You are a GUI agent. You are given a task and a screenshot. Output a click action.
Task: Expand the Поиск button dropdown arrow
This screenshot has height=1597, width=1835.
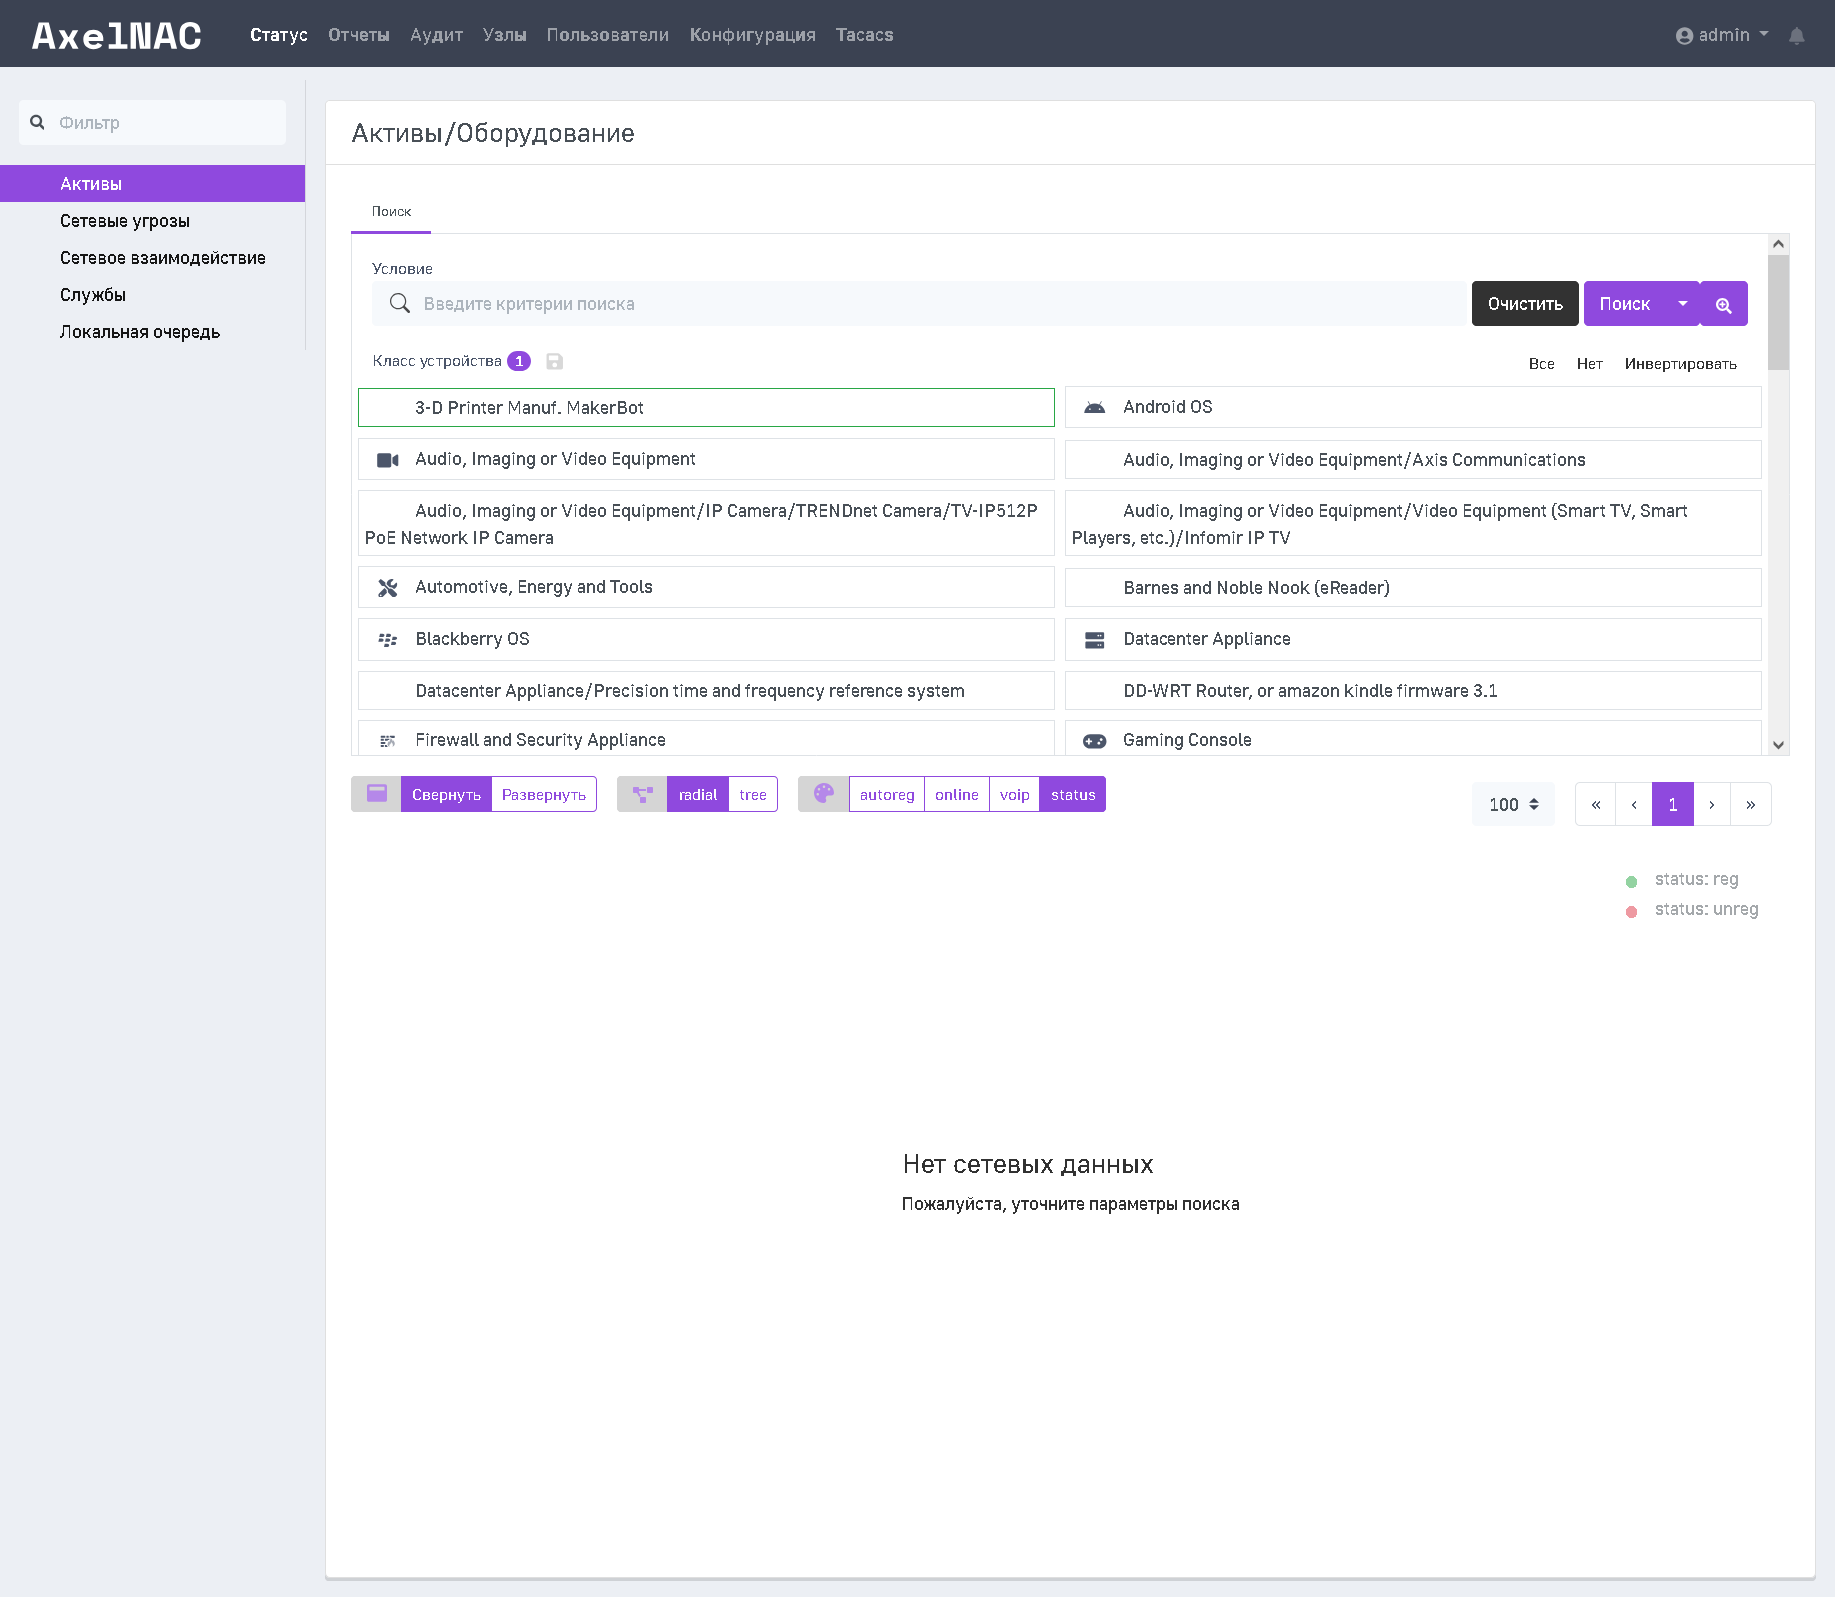click(x=1683, y=304)
